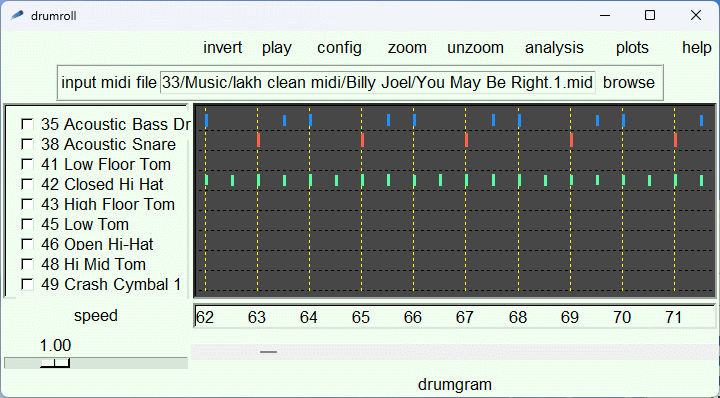Click the red snare note at bar 71

click(675, 140)
